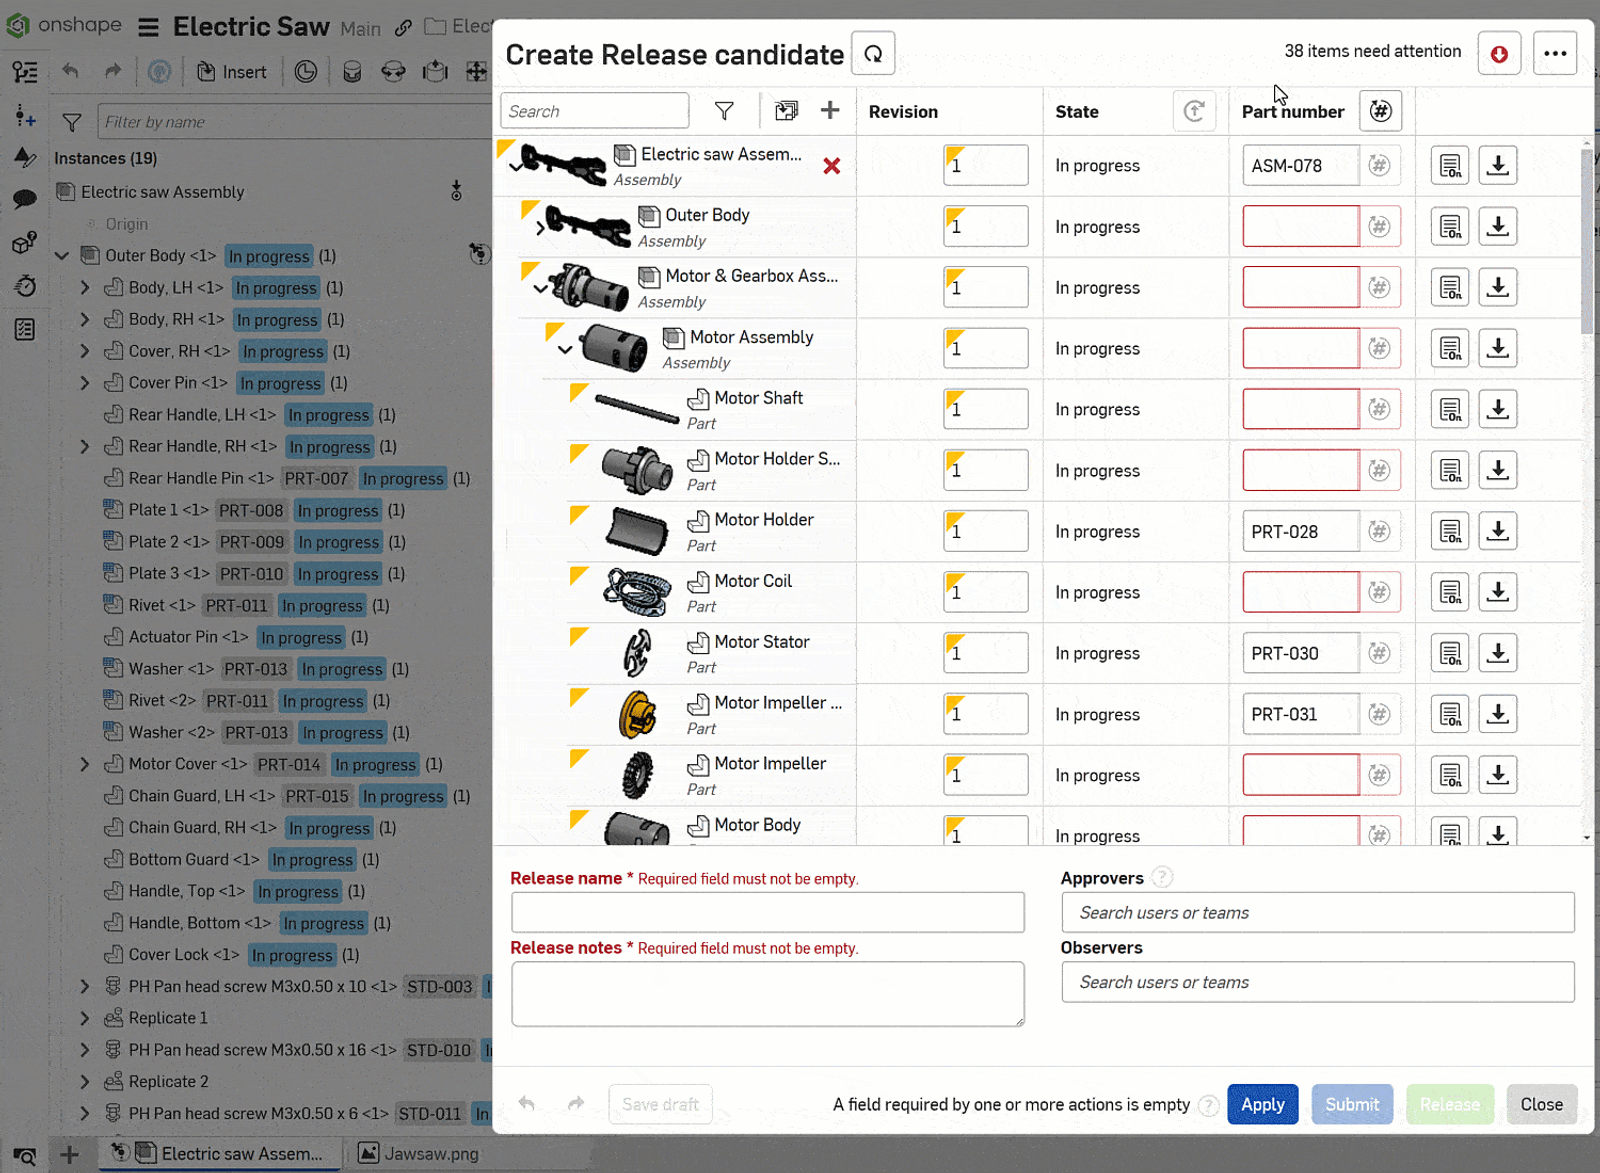The image size is (1600, 1173).
Task: Open the Comments panel in left sidebar
Action: [x=24, y=200]
